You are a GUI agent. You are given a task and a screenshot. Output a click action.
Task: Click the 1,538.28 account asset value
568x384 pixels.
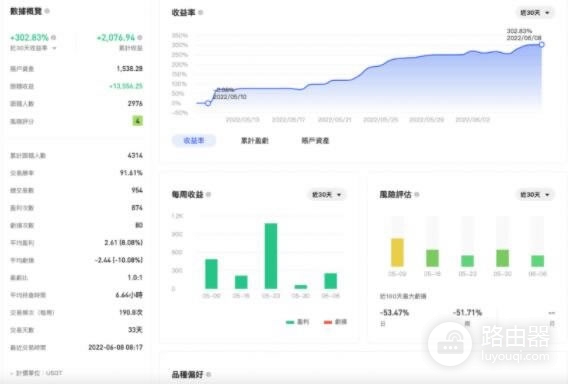[x=130, y=68]
